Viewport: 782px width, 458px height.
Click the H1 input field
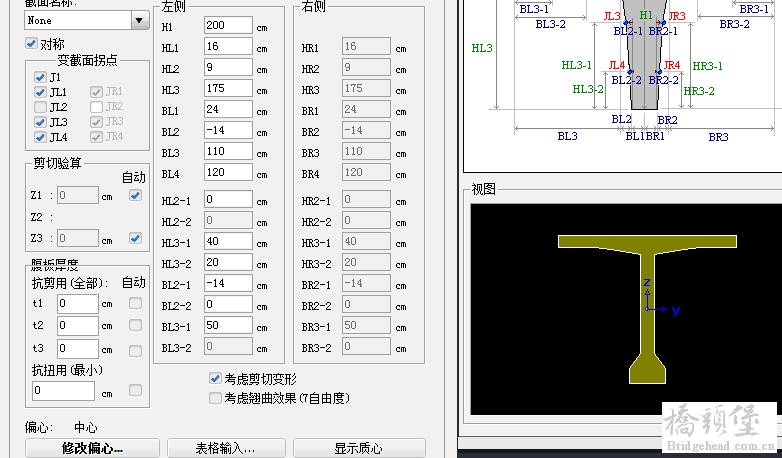[228, 25]
